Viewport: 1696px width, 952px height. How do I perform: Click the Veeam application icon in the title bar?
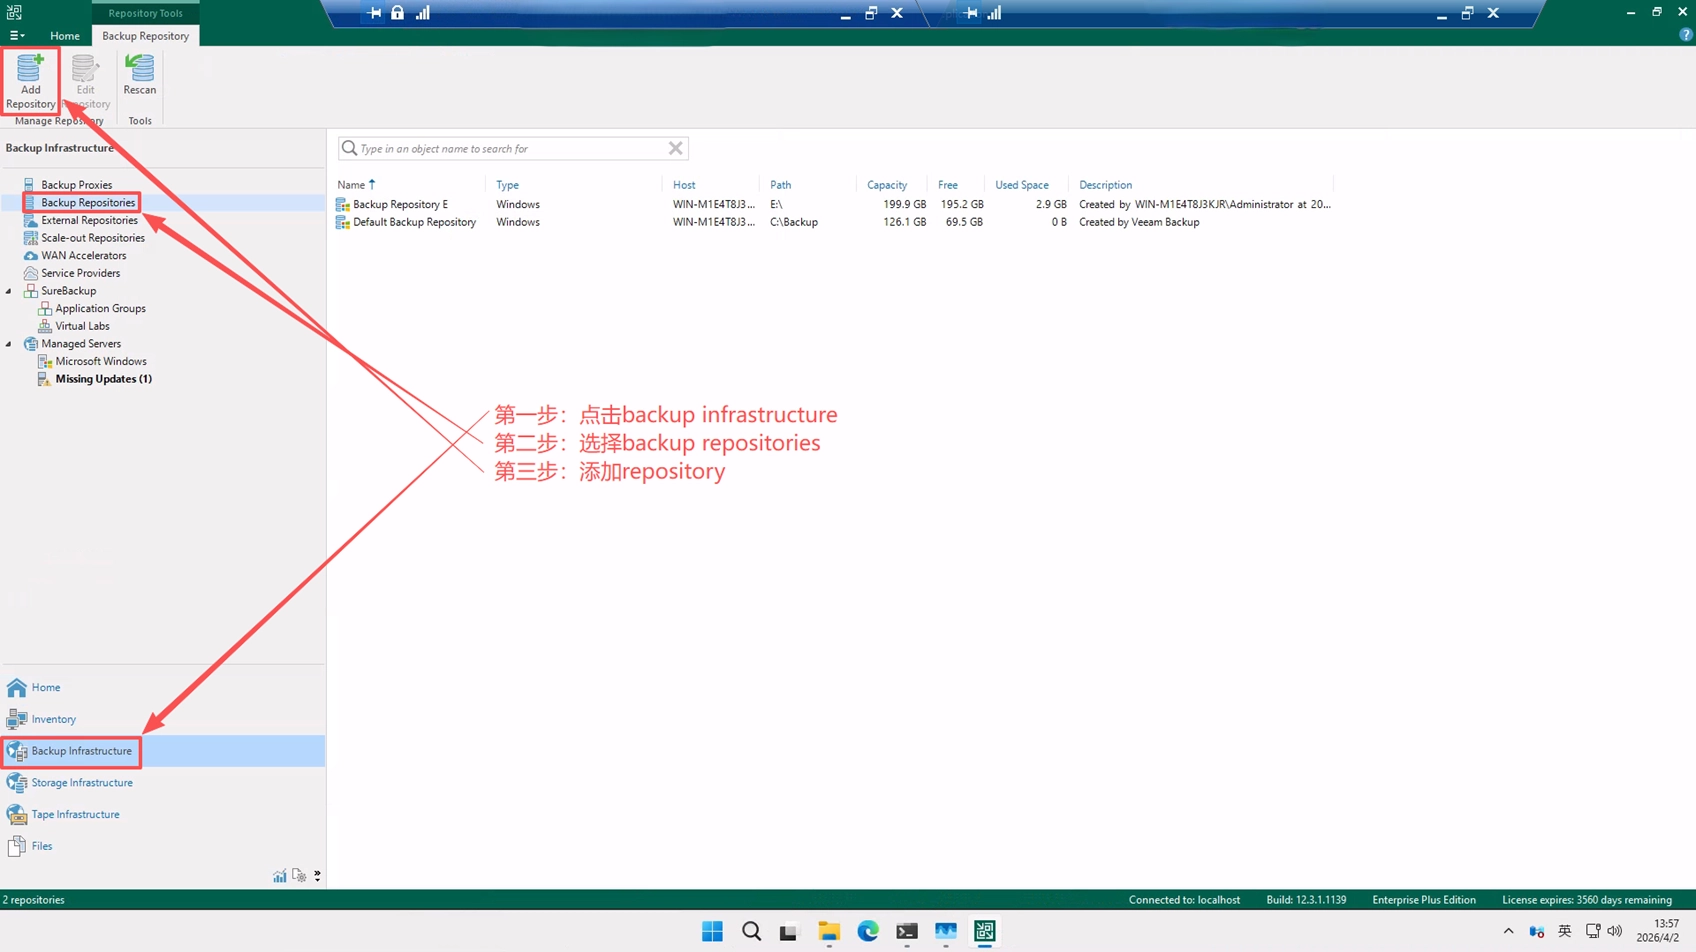(x=14, y=12)
